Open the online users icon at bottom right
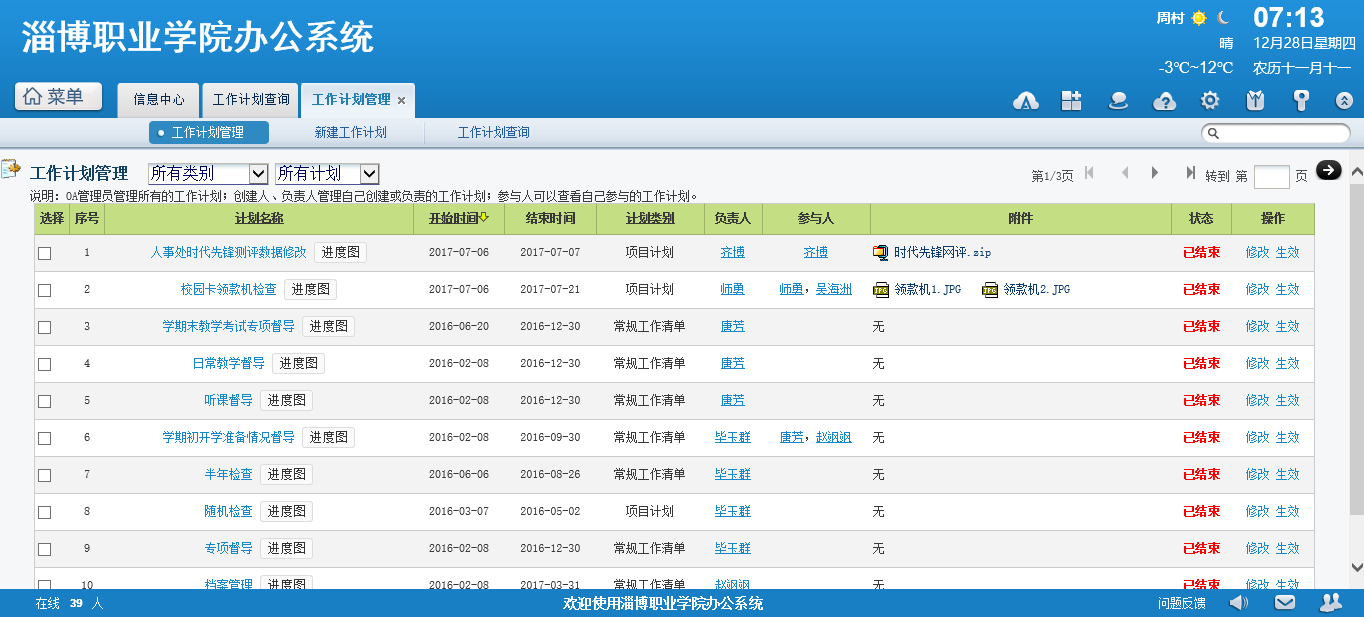The height and width of the screenshot is (617, 1364). point(1330,602)
